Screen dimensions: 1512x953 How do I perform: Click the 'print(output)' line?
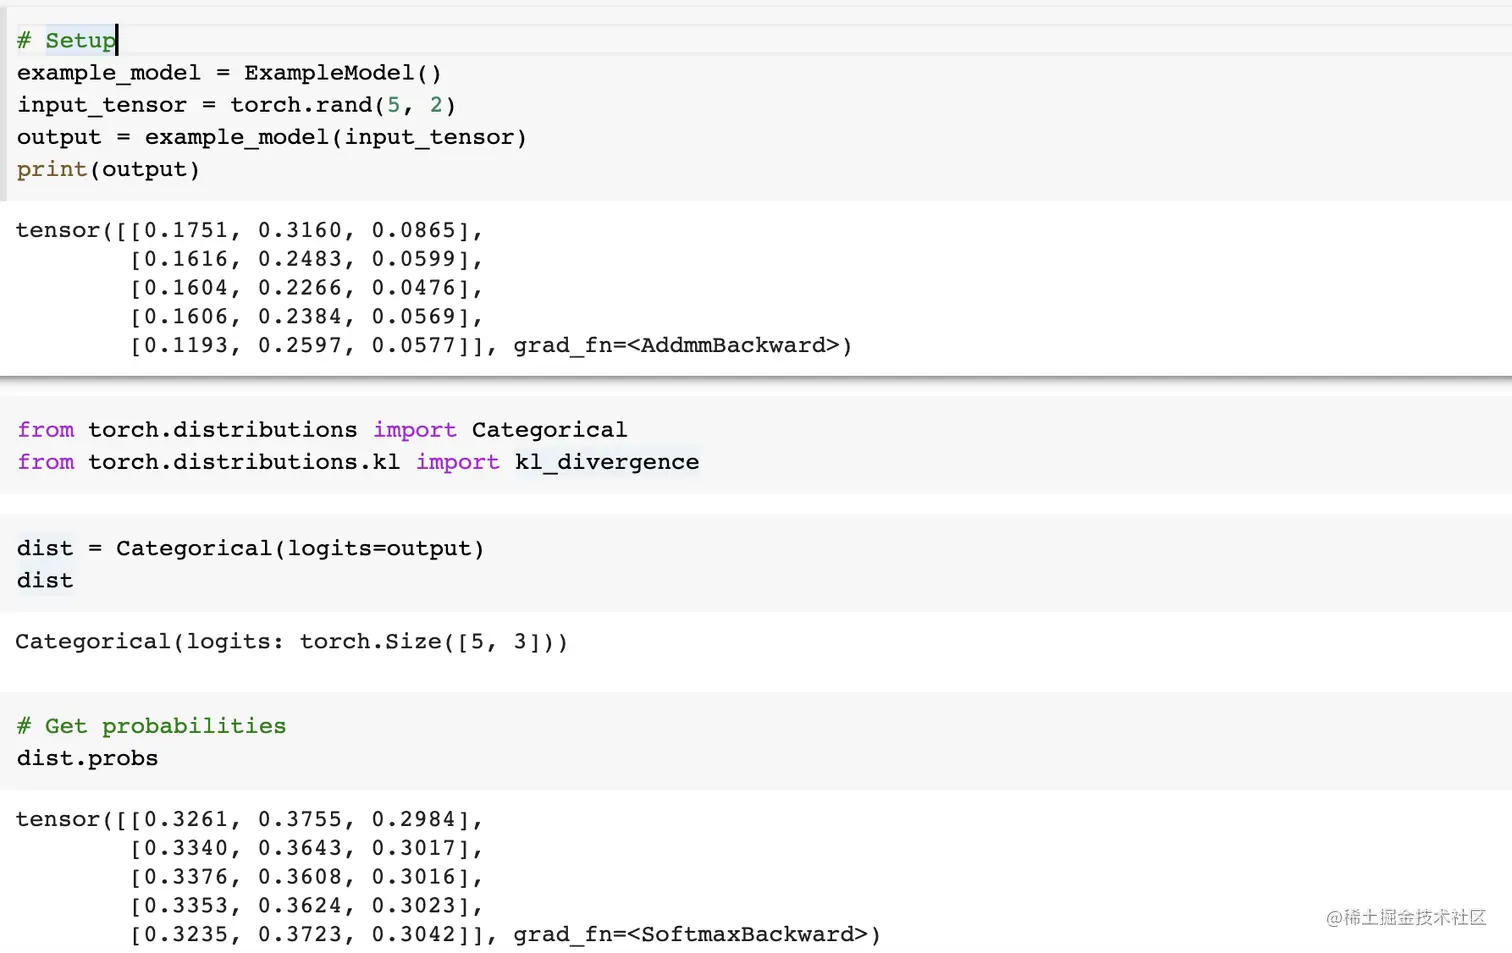(x=108, y=169)
